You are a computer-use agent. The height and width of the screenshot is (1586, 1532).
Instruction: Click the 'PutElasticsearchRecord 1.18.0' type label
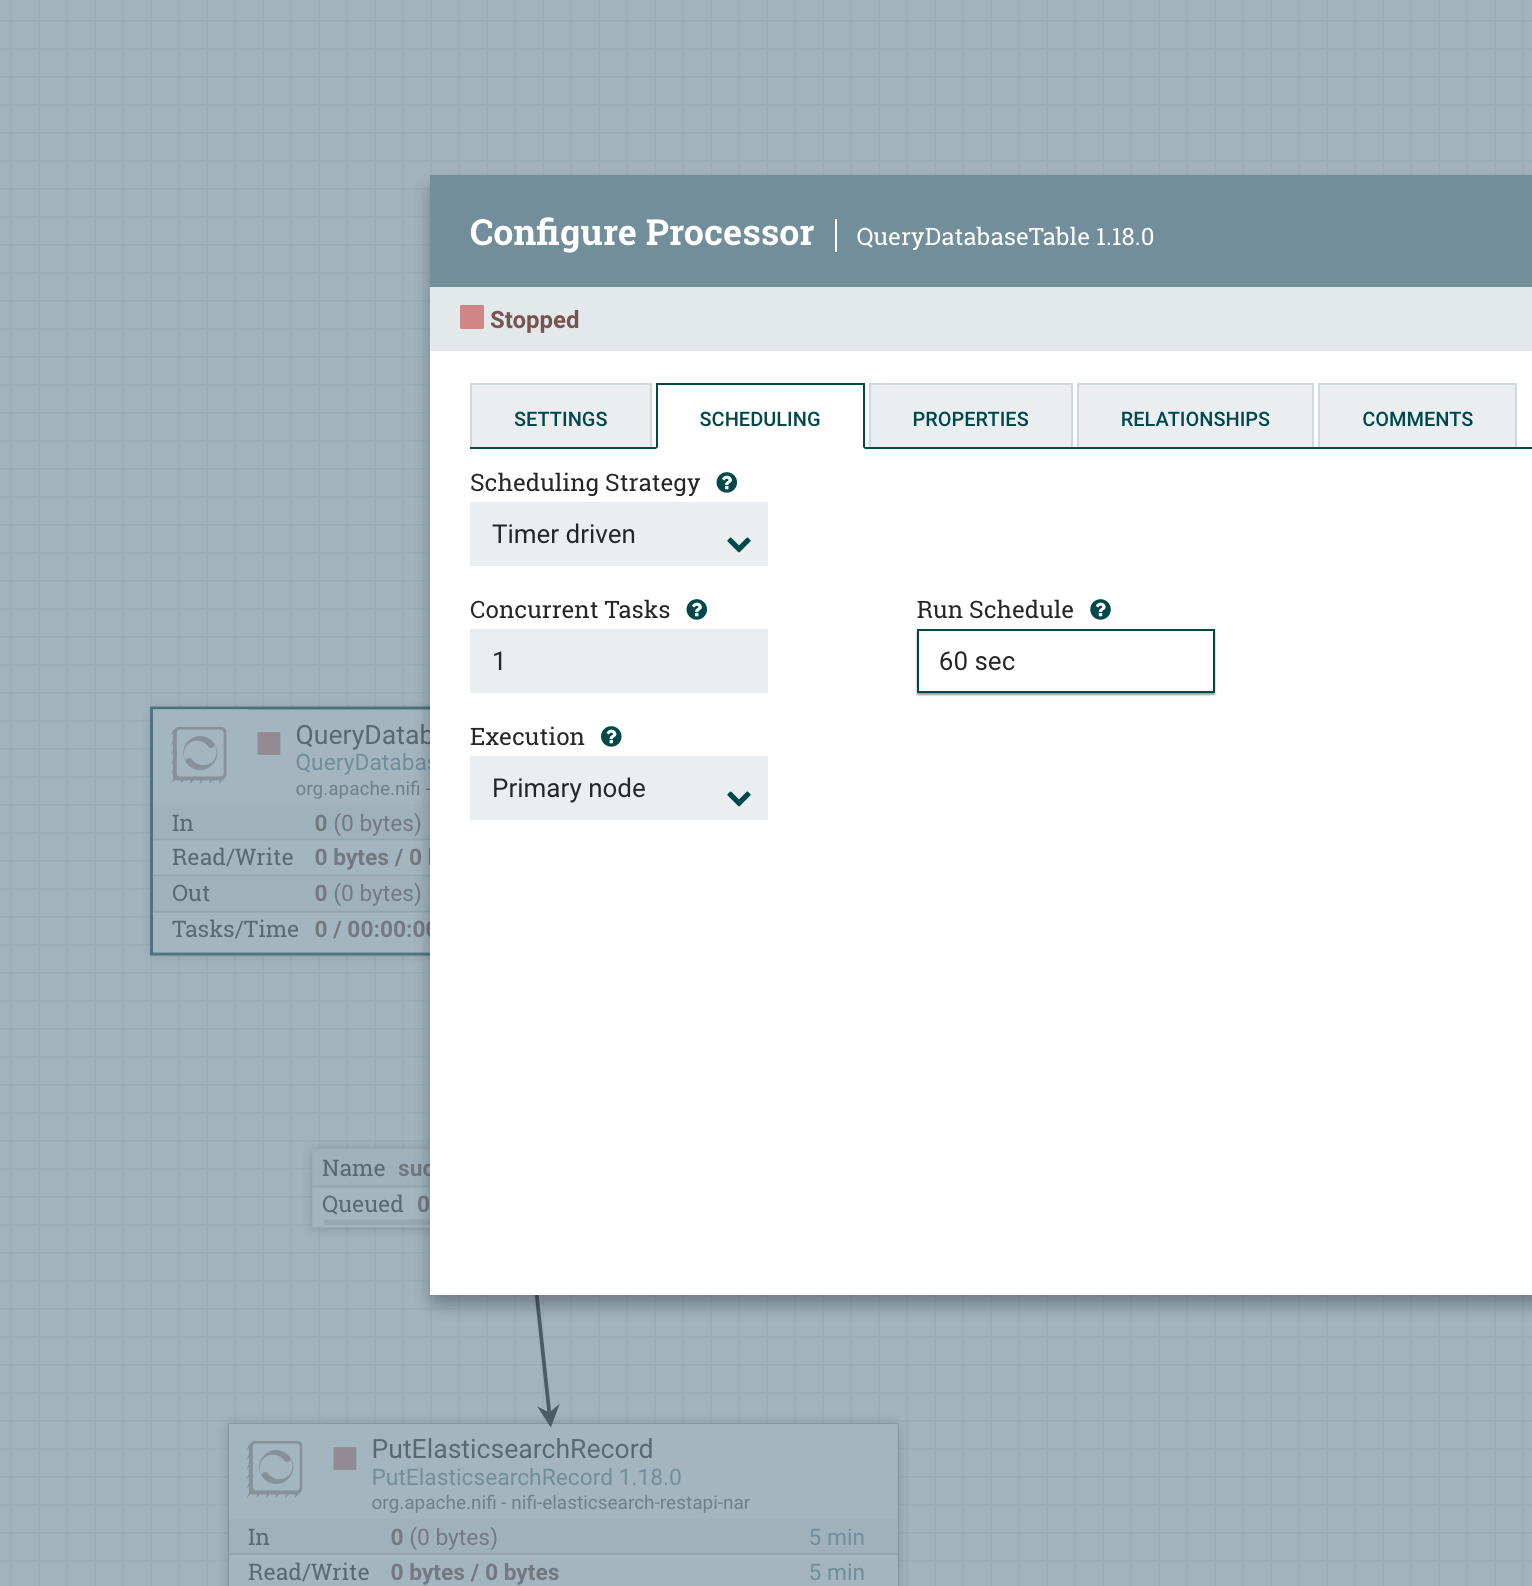pyautogui.click(x=526, y=1477)
